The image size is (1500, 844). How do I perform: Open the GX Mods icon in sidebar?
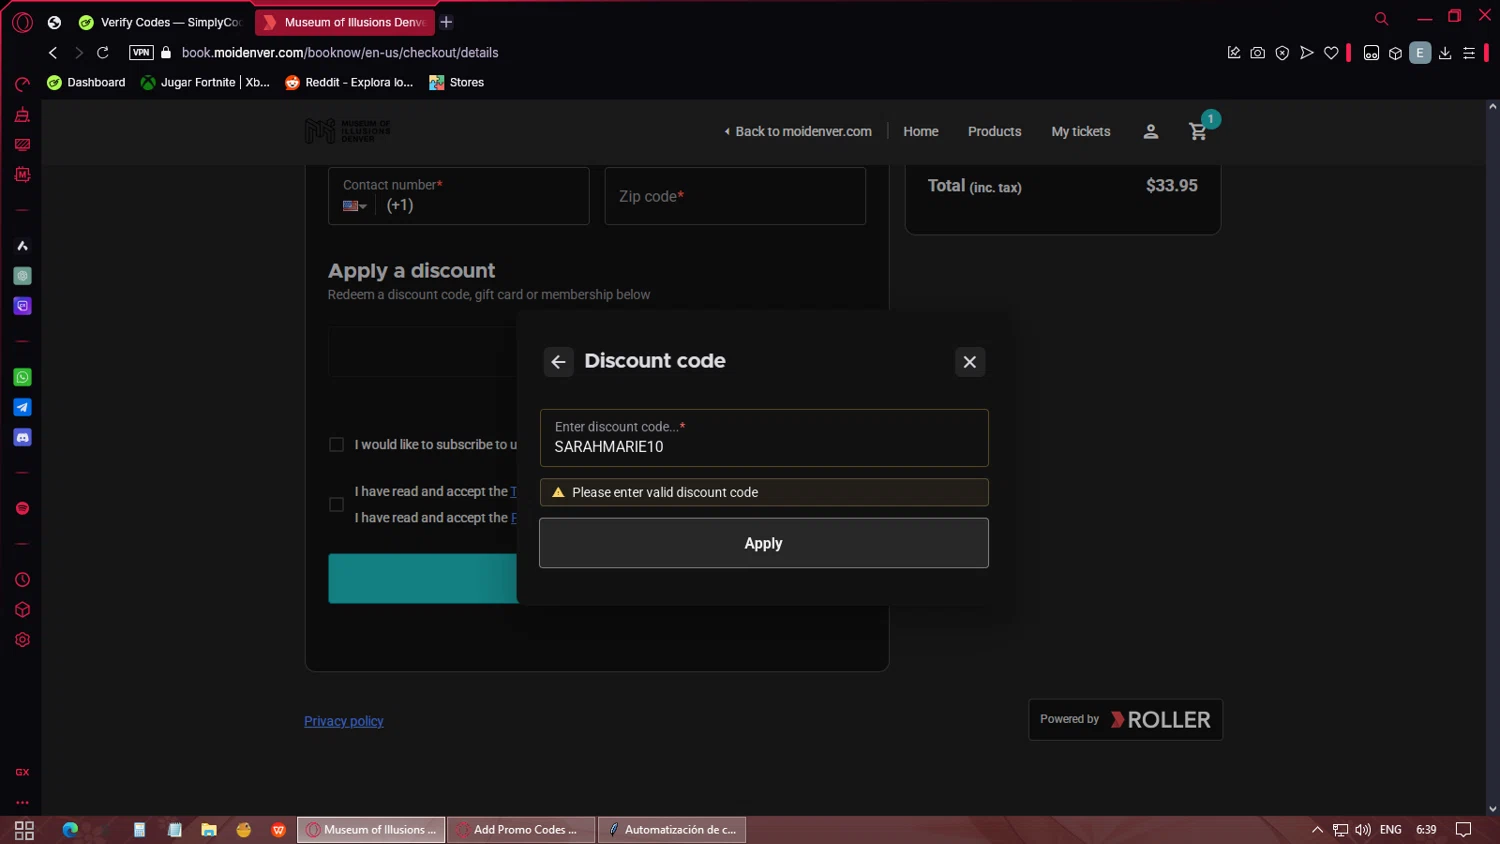(22, 175)
